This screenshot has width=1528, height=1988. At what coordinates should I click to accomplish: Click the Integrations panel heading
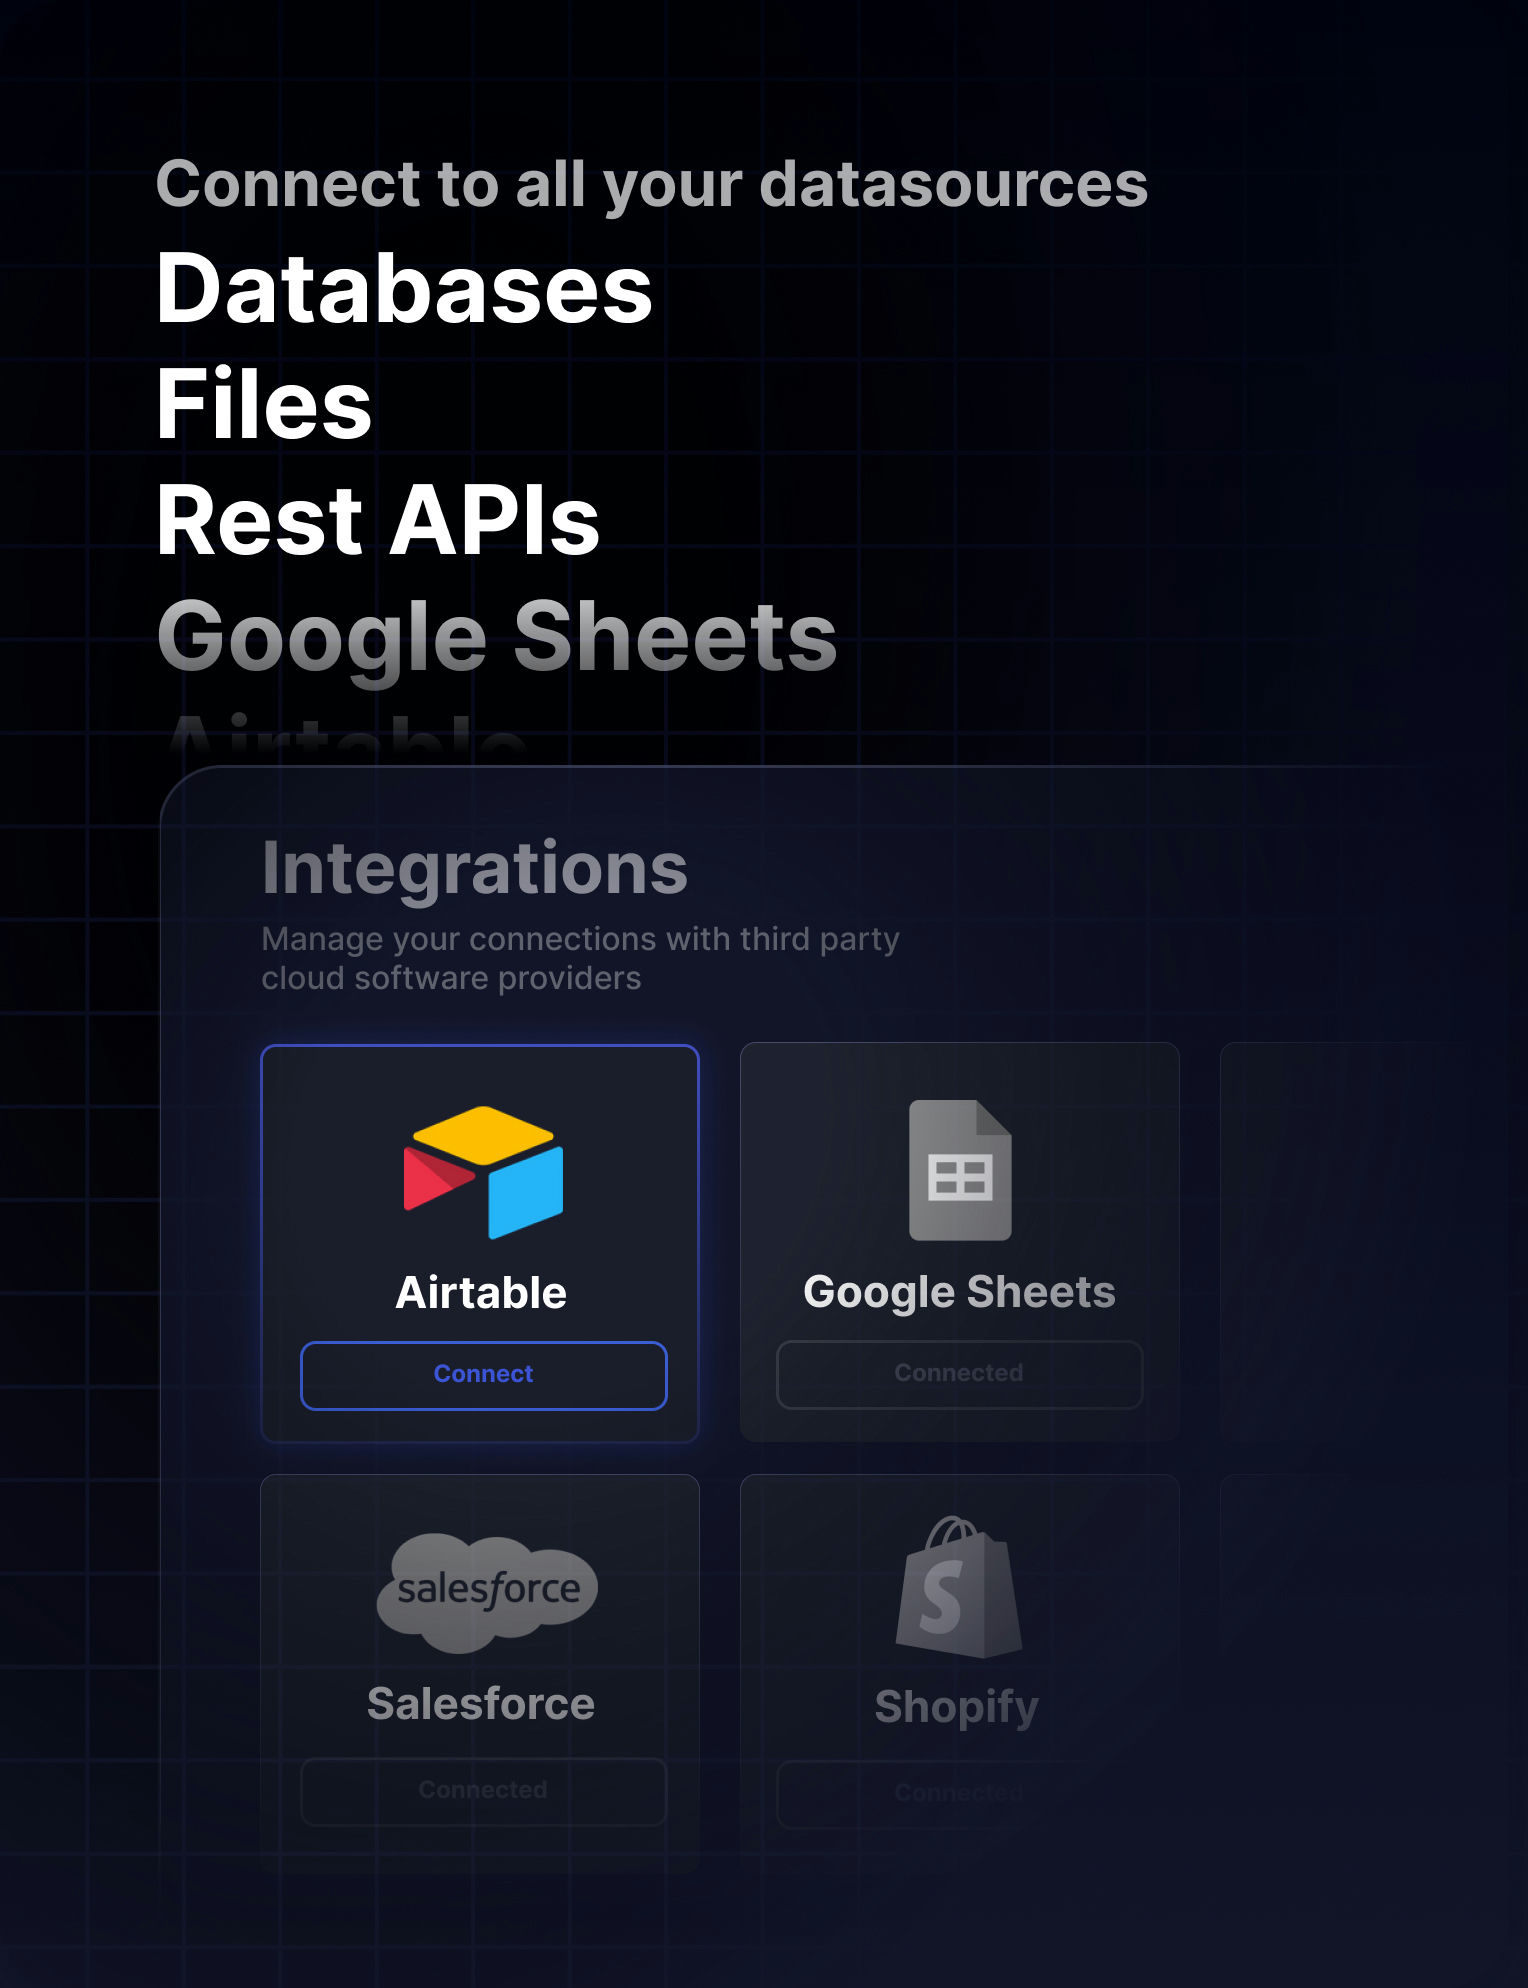(474, 868)
